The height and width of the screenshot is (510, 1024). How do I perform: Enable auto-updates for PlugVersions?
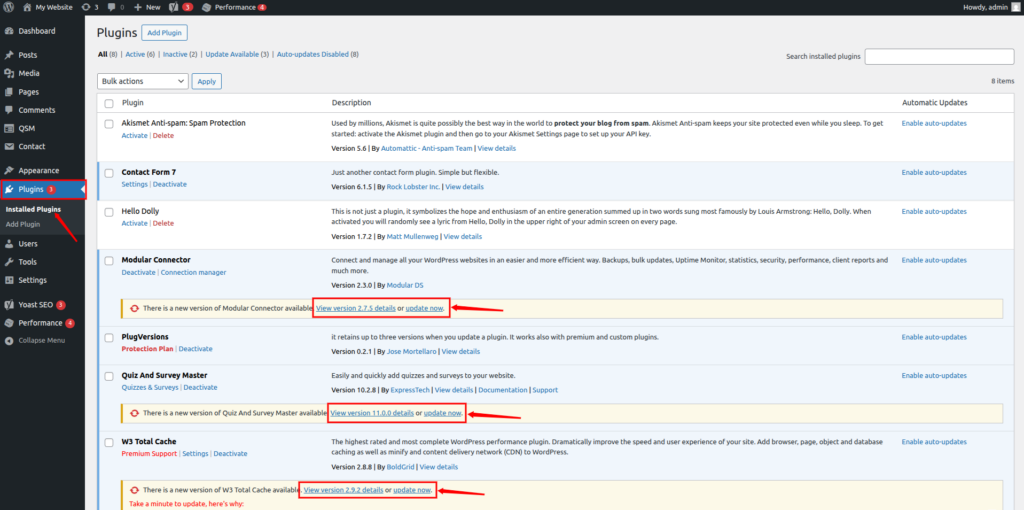pyautogui.click(x=934, y=337)
